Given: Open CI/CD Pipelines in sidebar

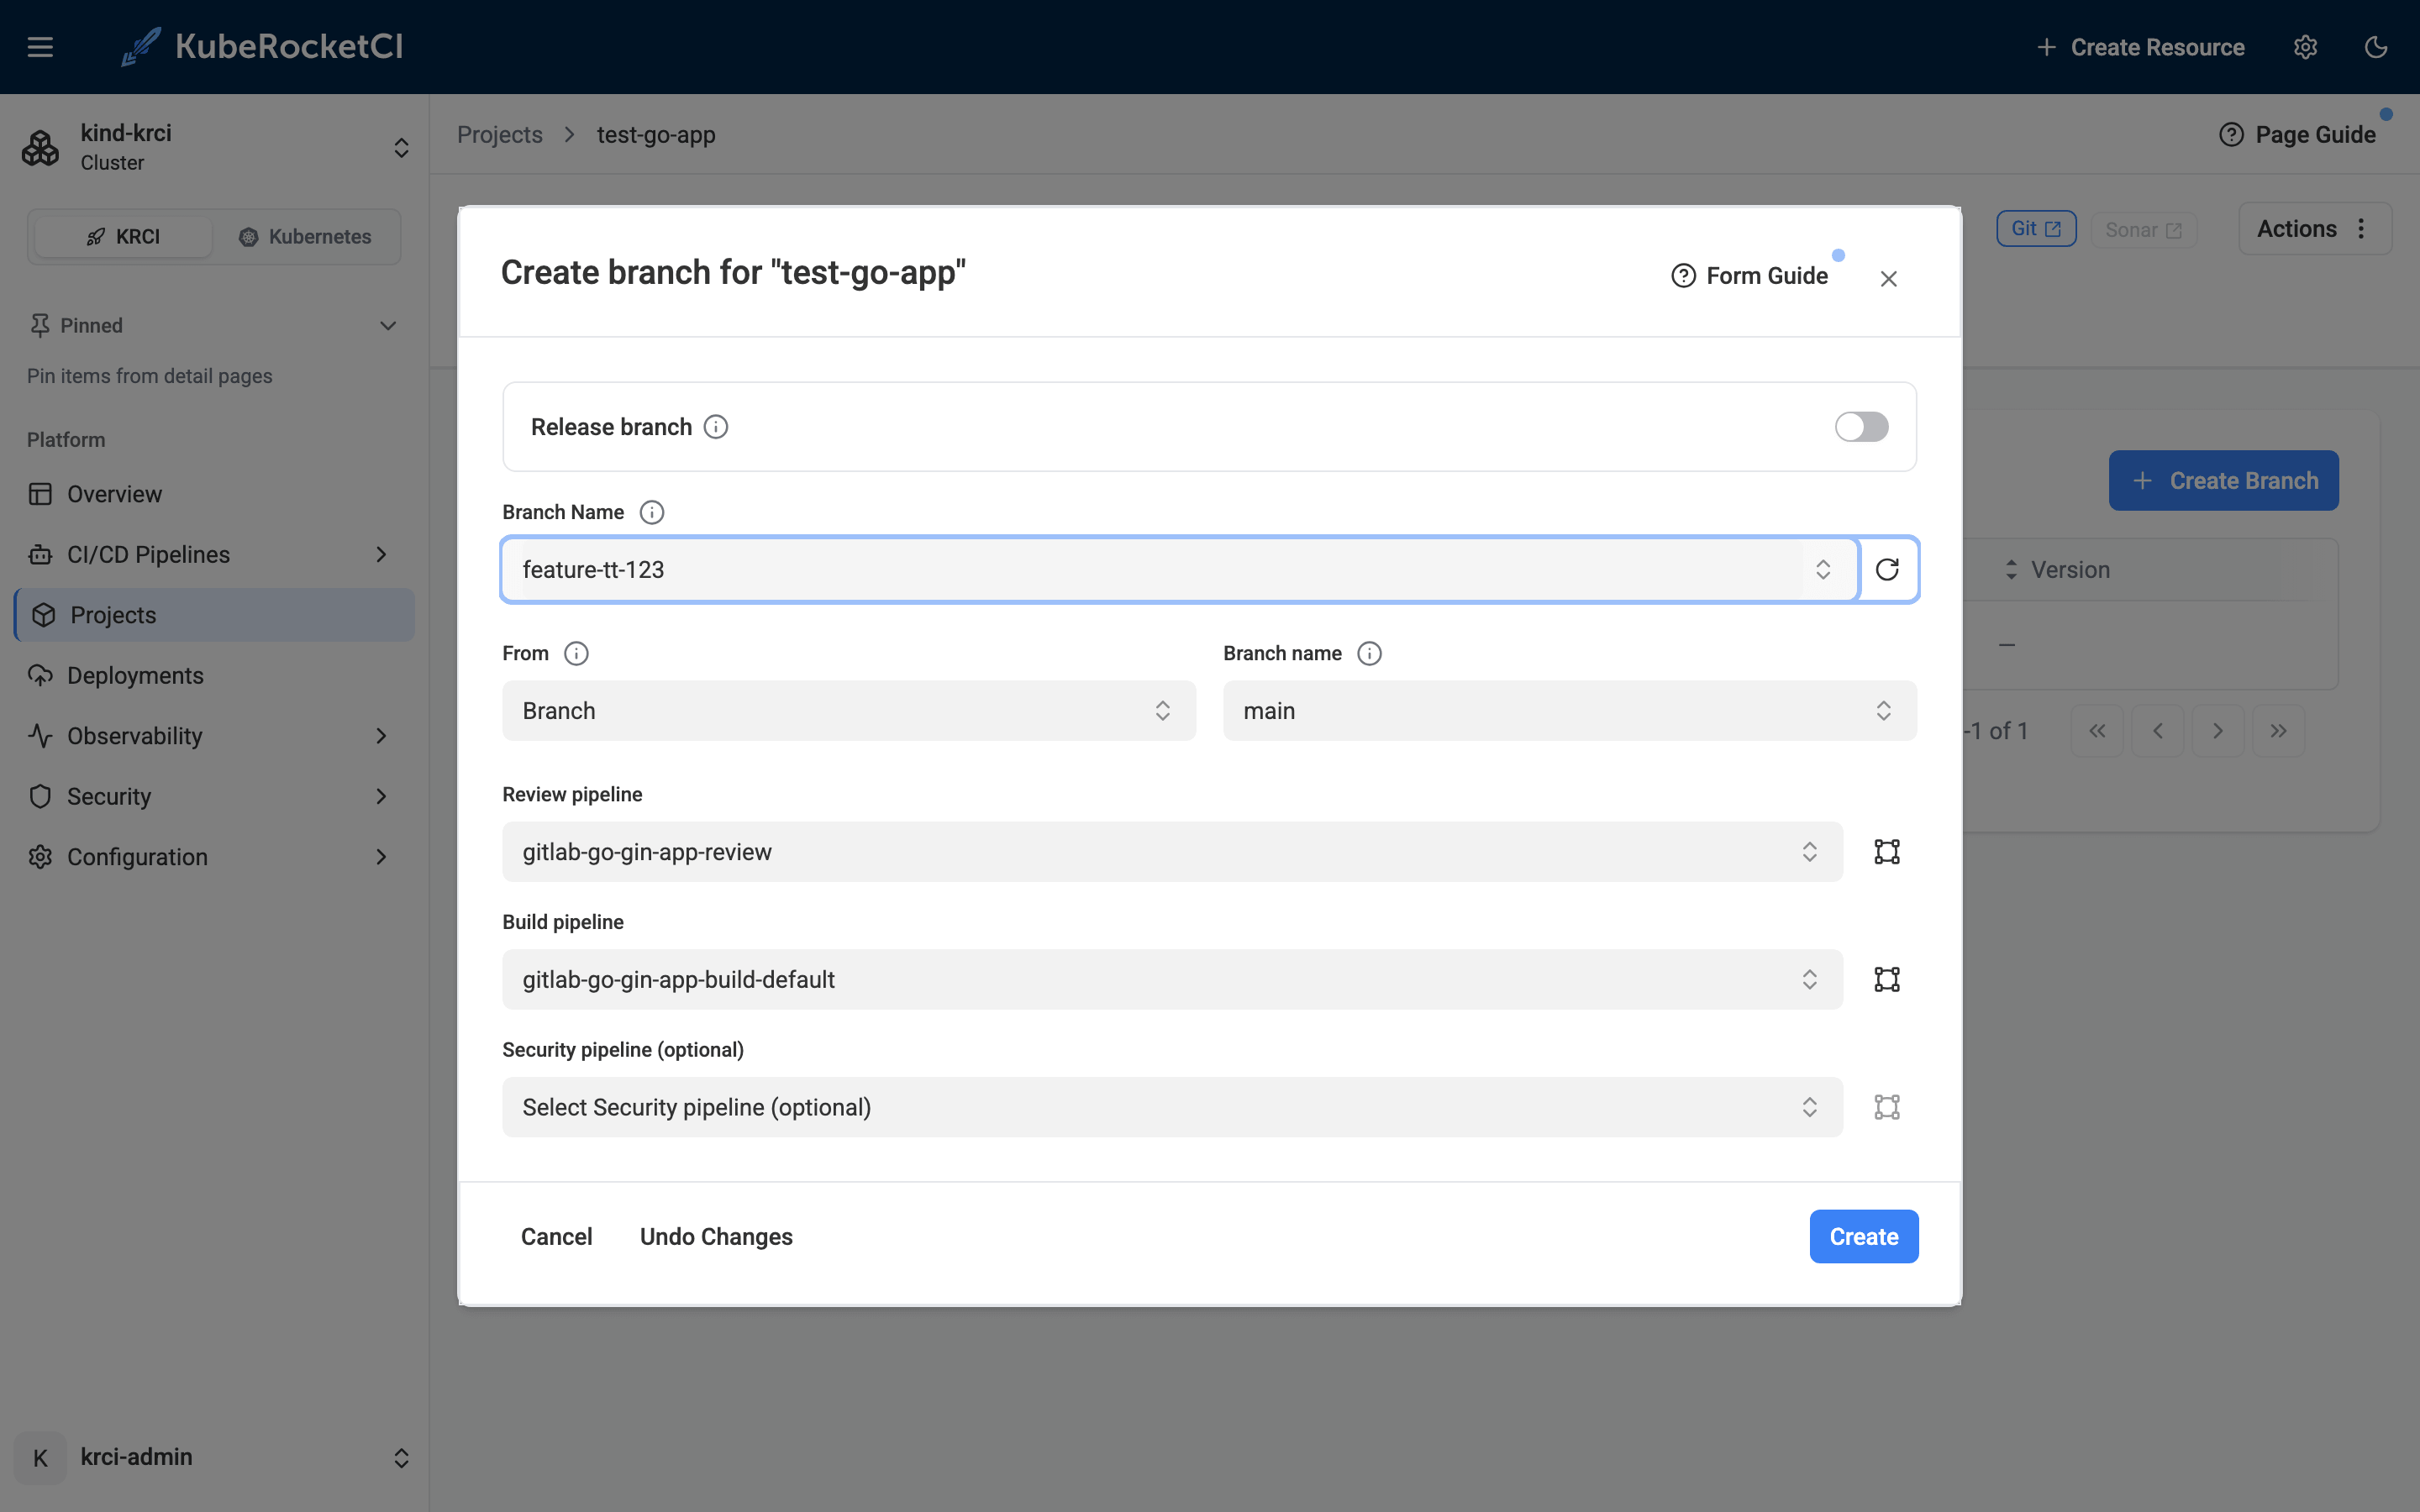Looking at the screenshot, I should (x=148, y=554).
